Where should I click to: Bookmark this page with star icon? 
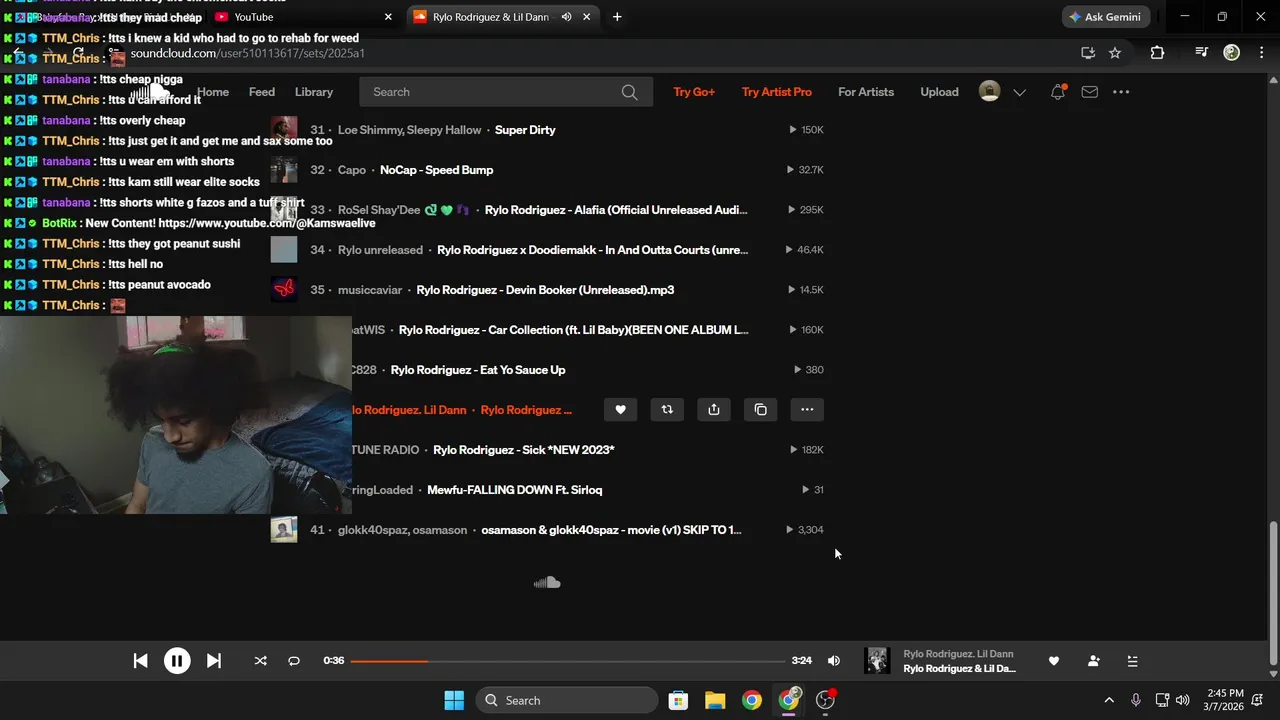[1115, 53]
